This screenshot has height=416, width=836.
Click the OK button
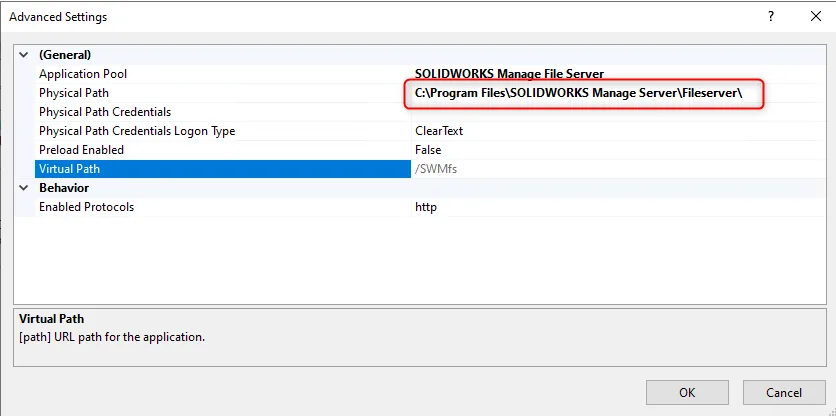[x=687, y=393]
